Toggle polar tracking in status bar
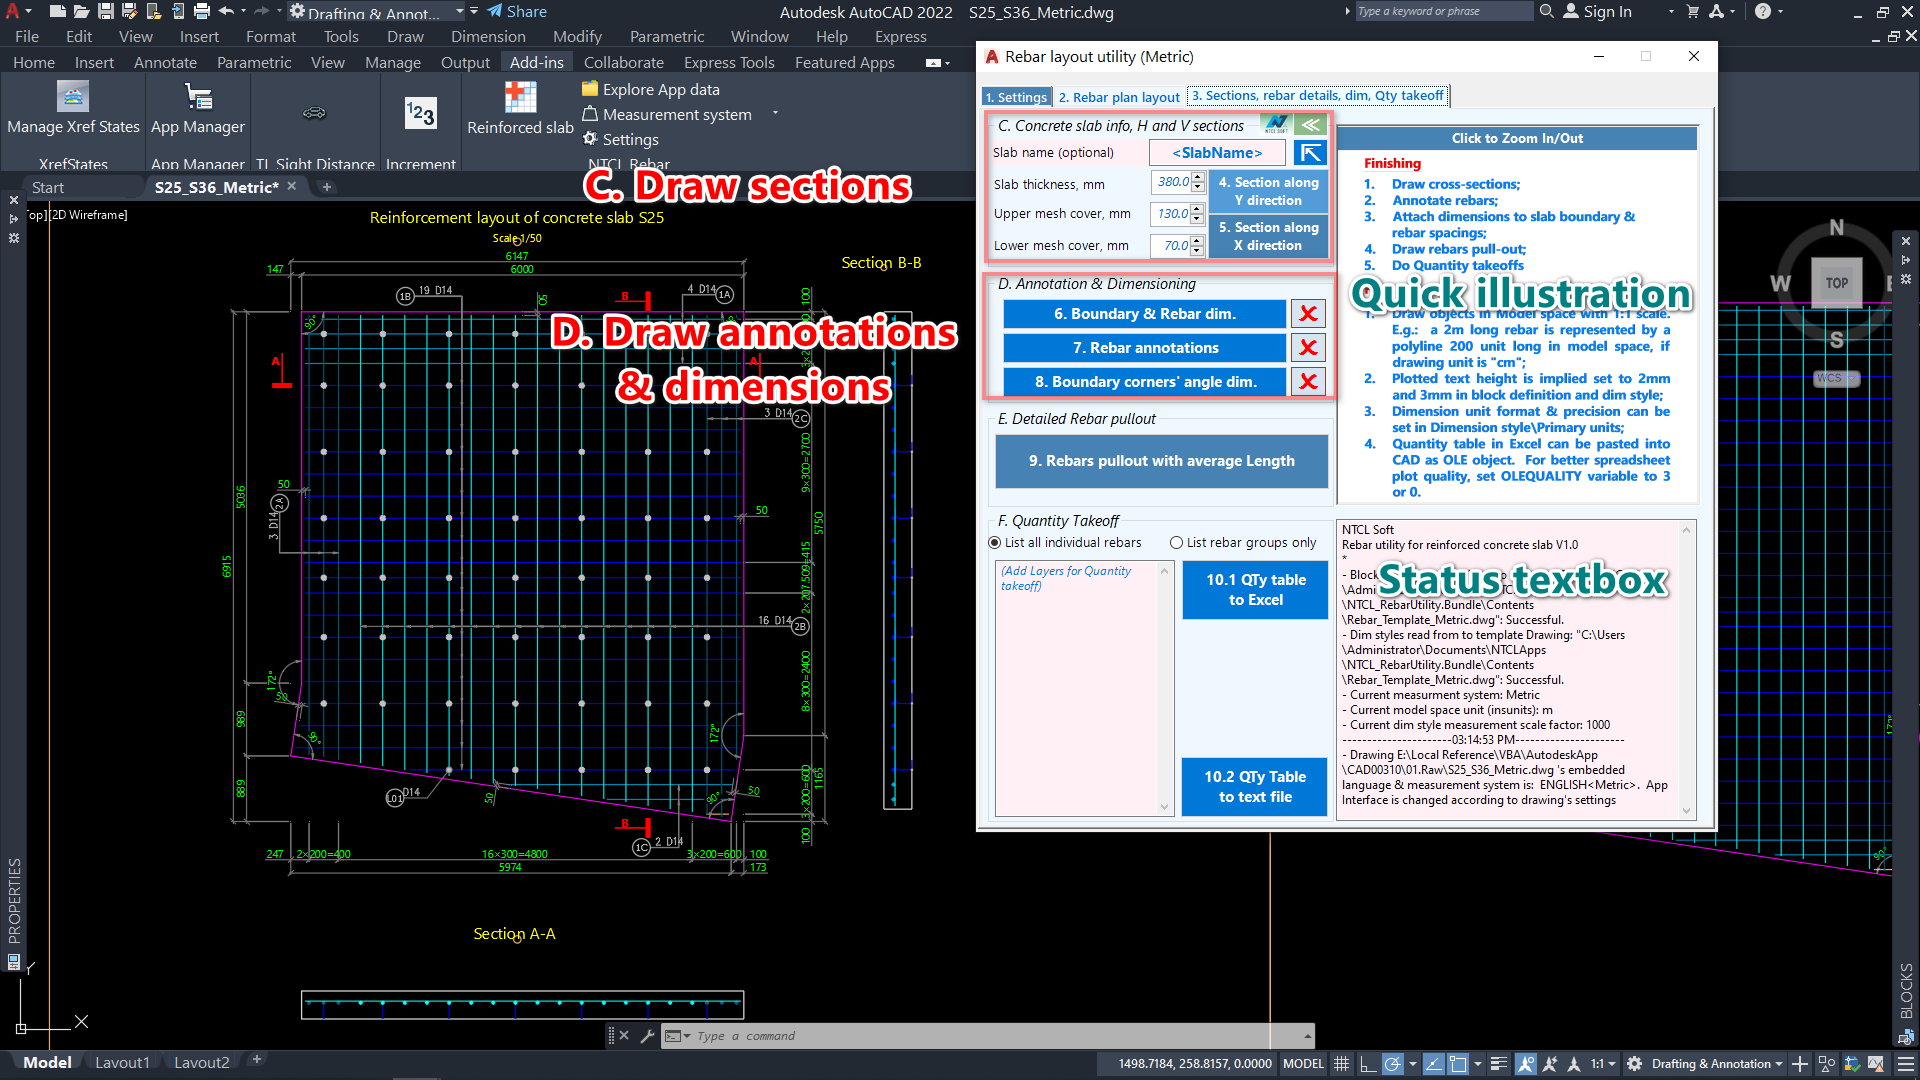Screen dimensions: 1920x1080 click(x=1392, y=1064)
